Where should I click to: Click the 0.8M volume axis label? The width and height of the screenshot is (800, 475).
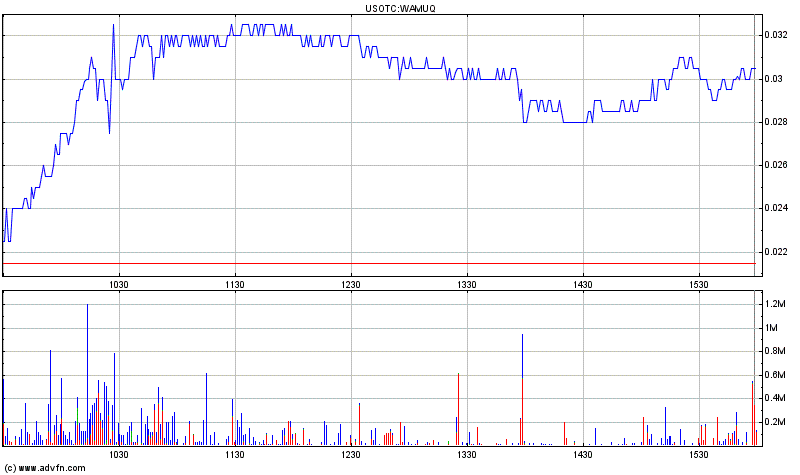pyautogui.click(x=774, y=351)
